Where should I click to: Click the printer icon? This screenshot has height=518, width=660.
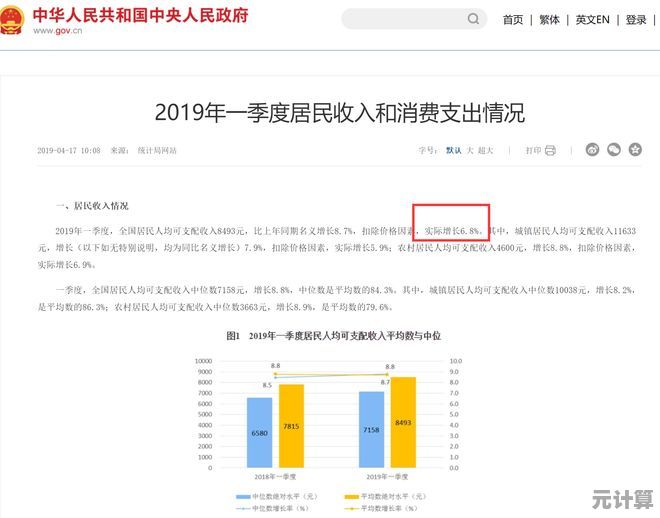tap(550, 150)
